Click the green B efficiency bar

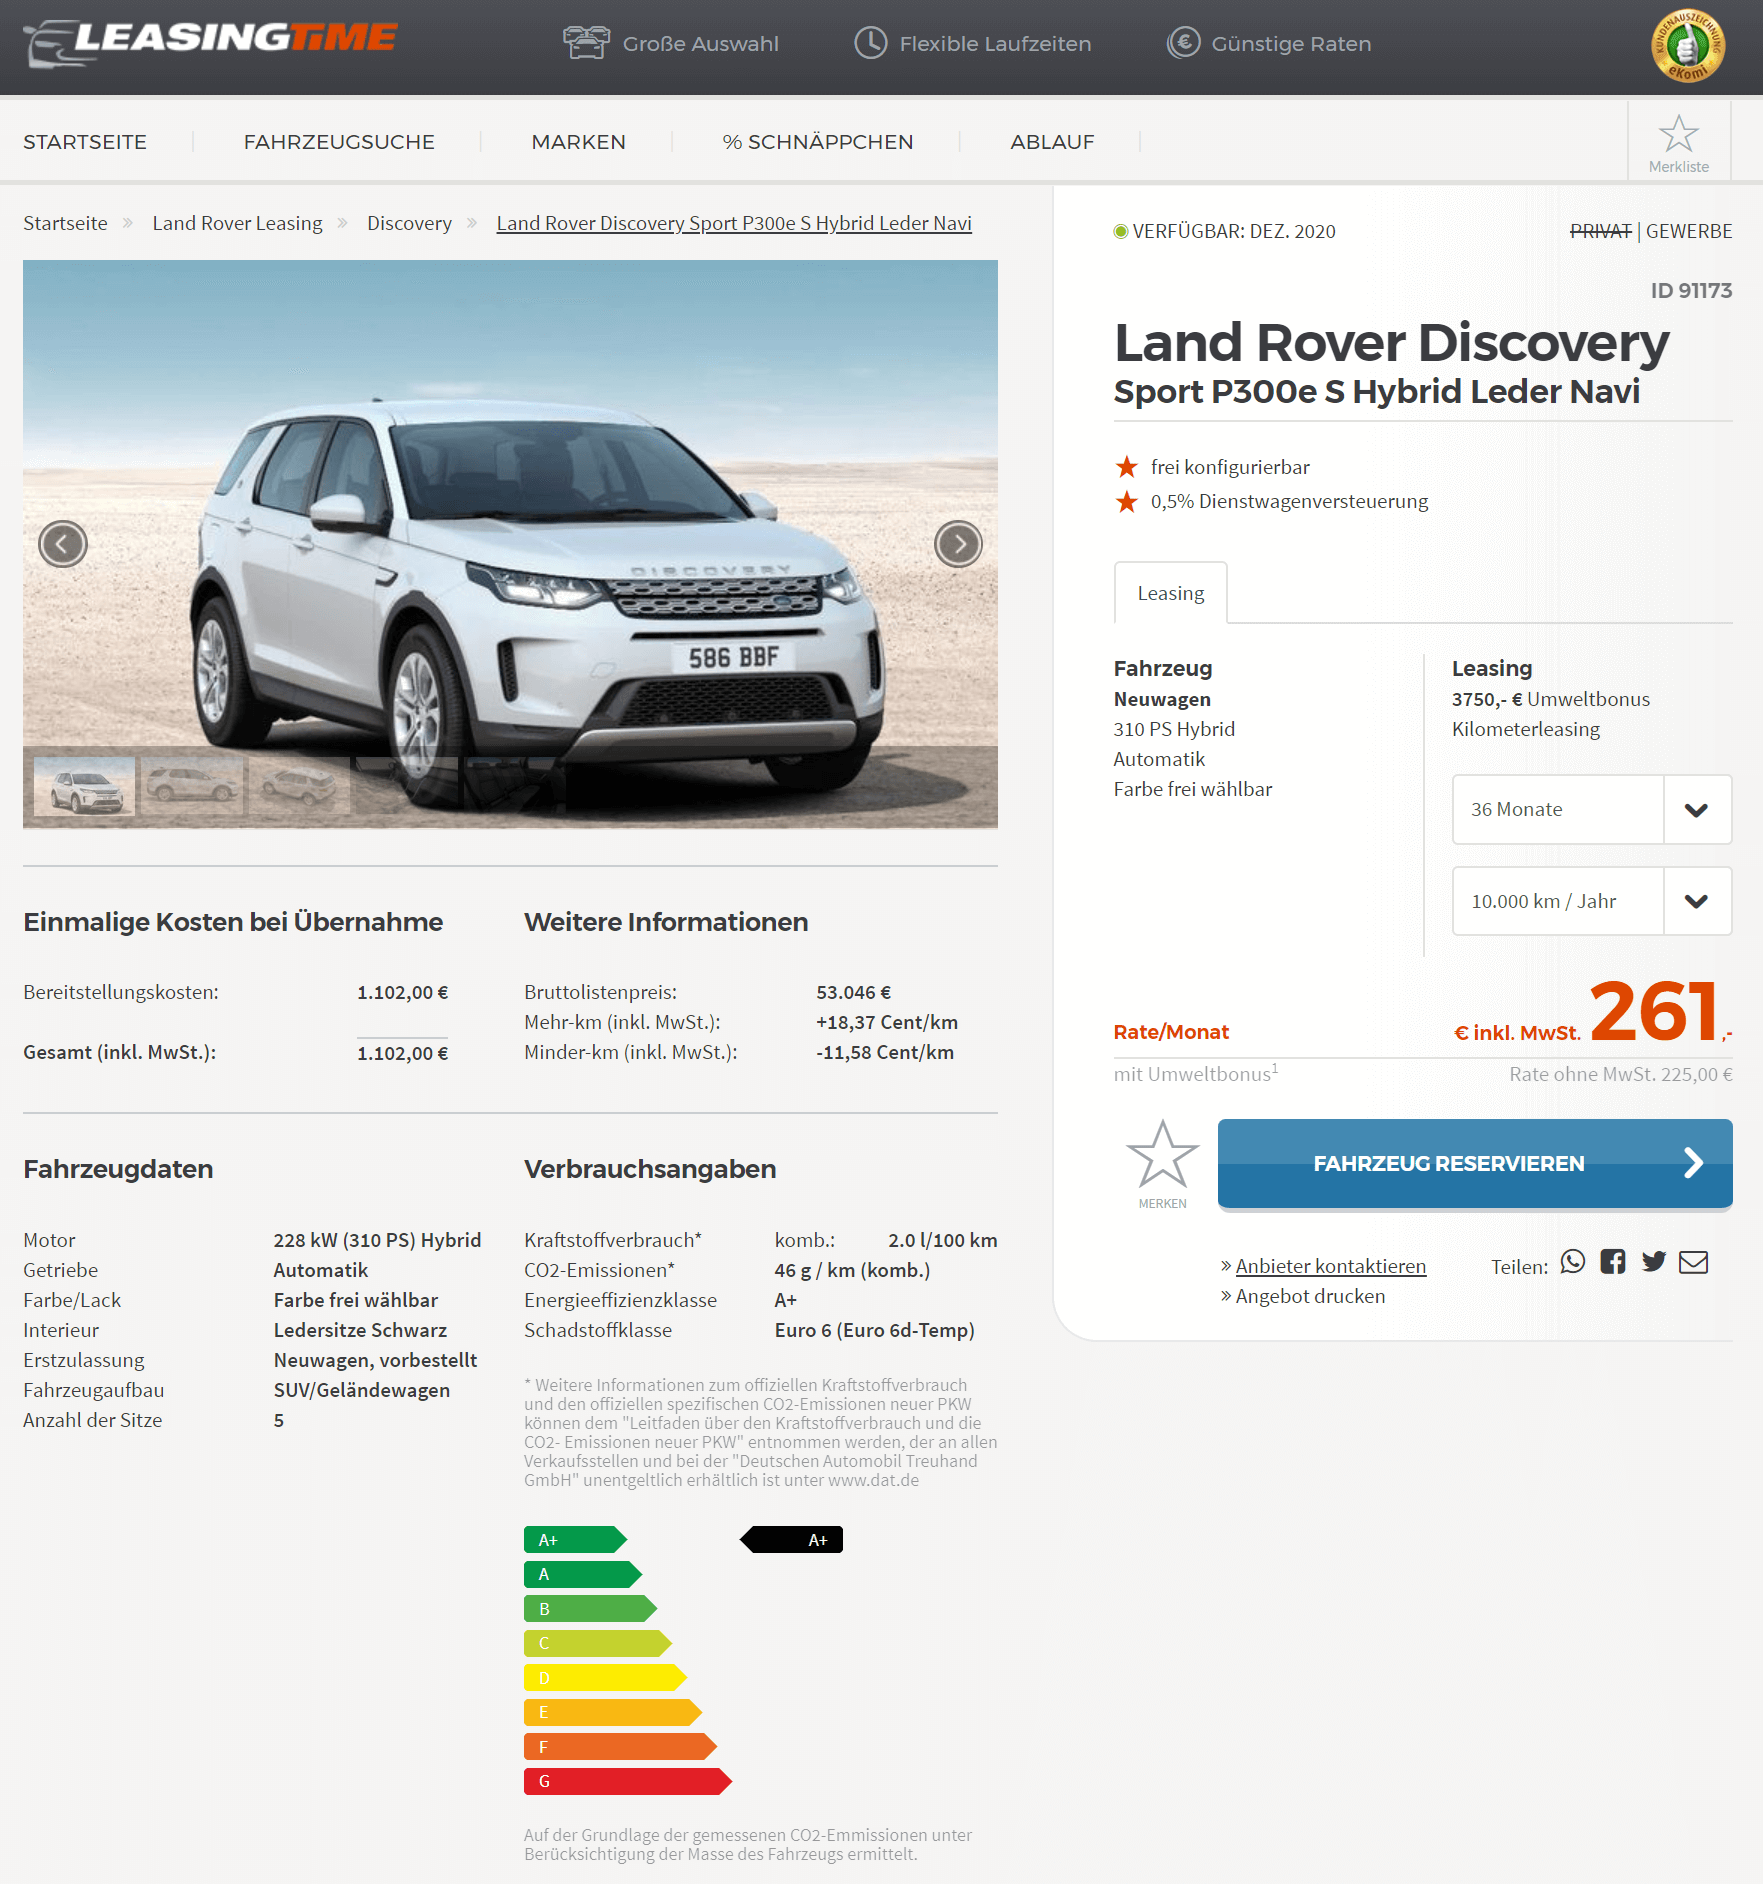click(x=590, y=1609)
